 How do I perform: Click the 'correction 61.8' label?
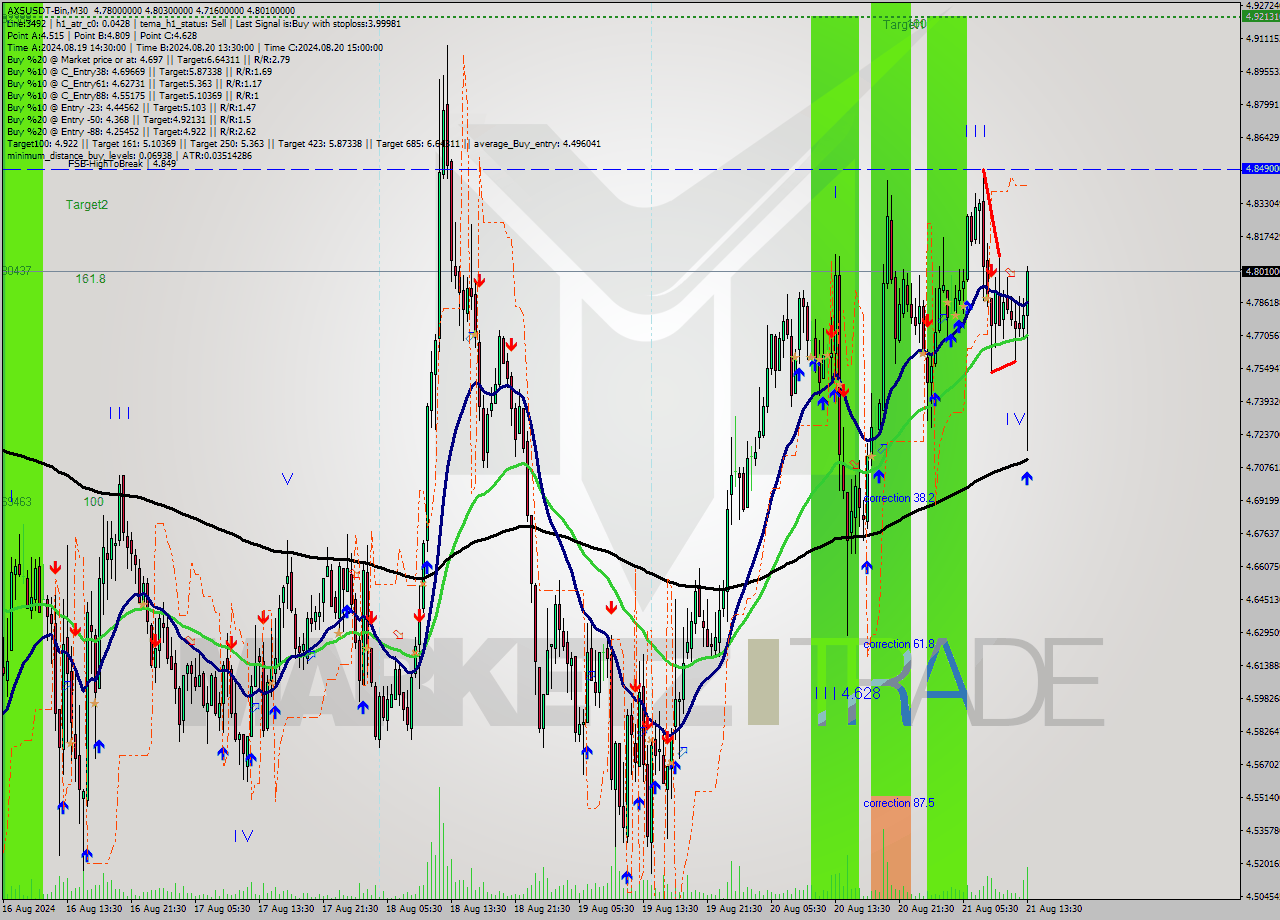click(x=899, y=644)
